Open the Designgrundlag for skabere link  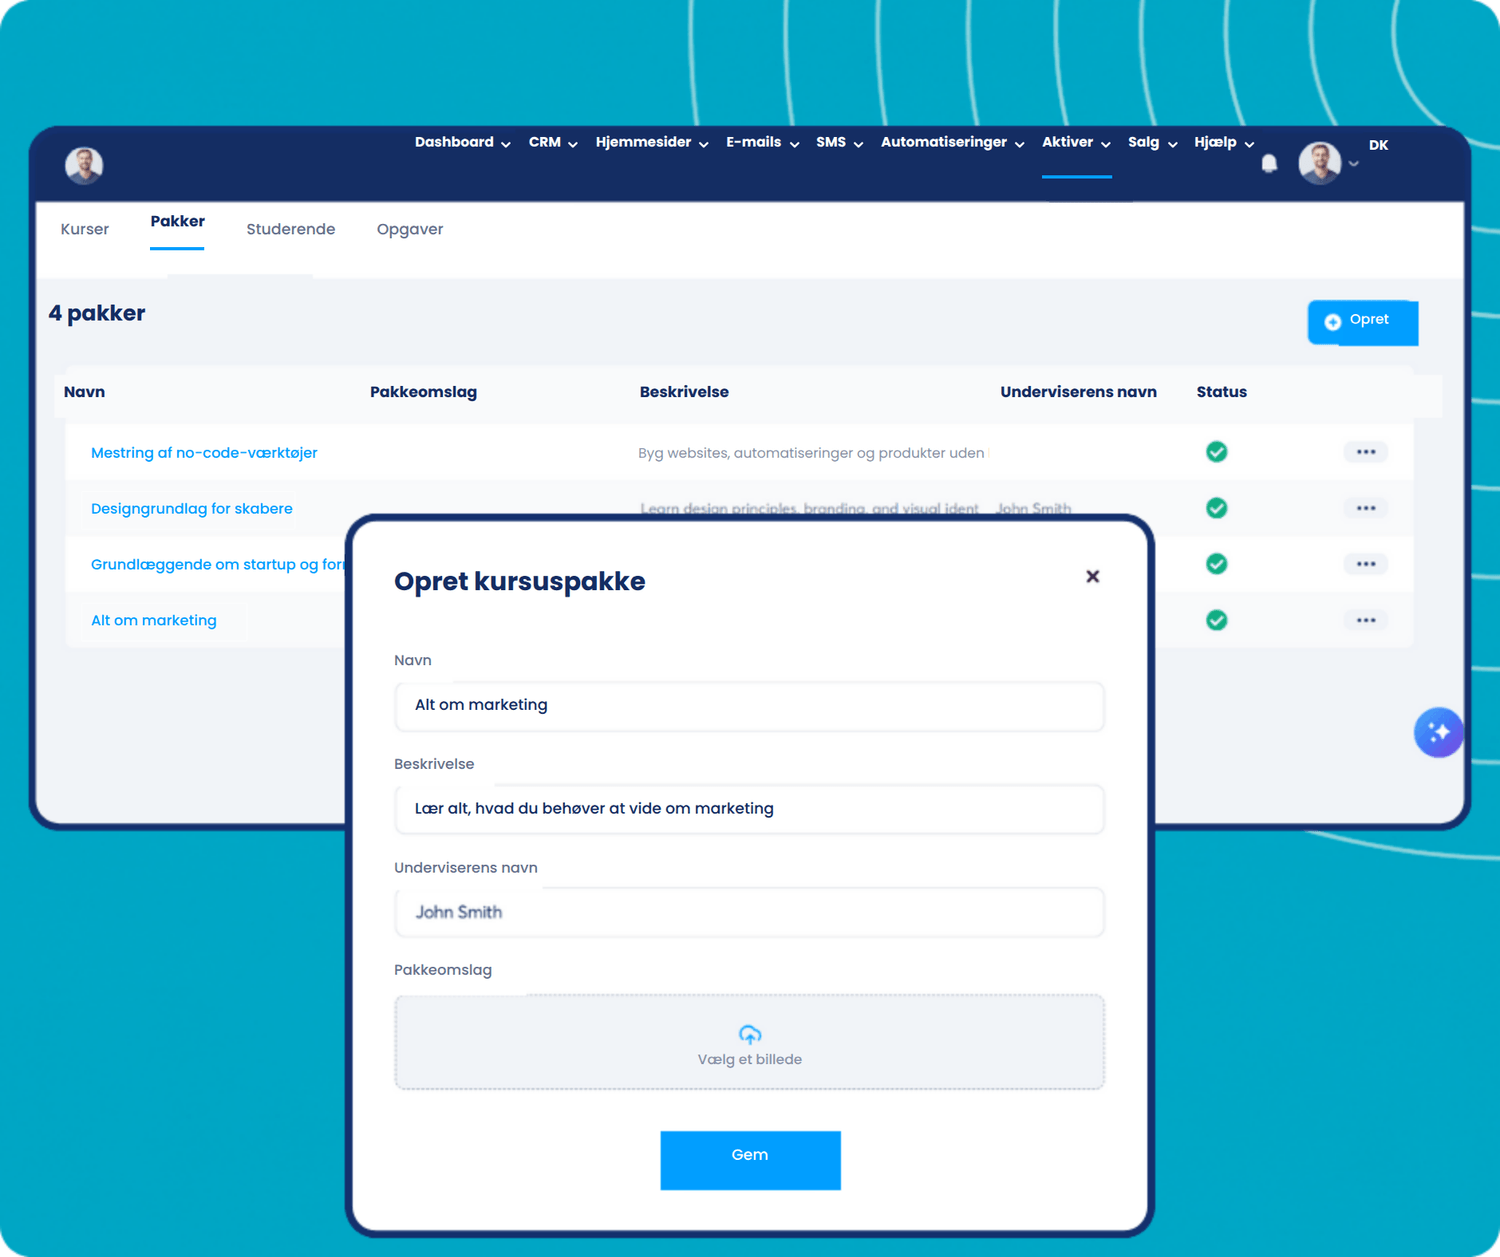192,509
